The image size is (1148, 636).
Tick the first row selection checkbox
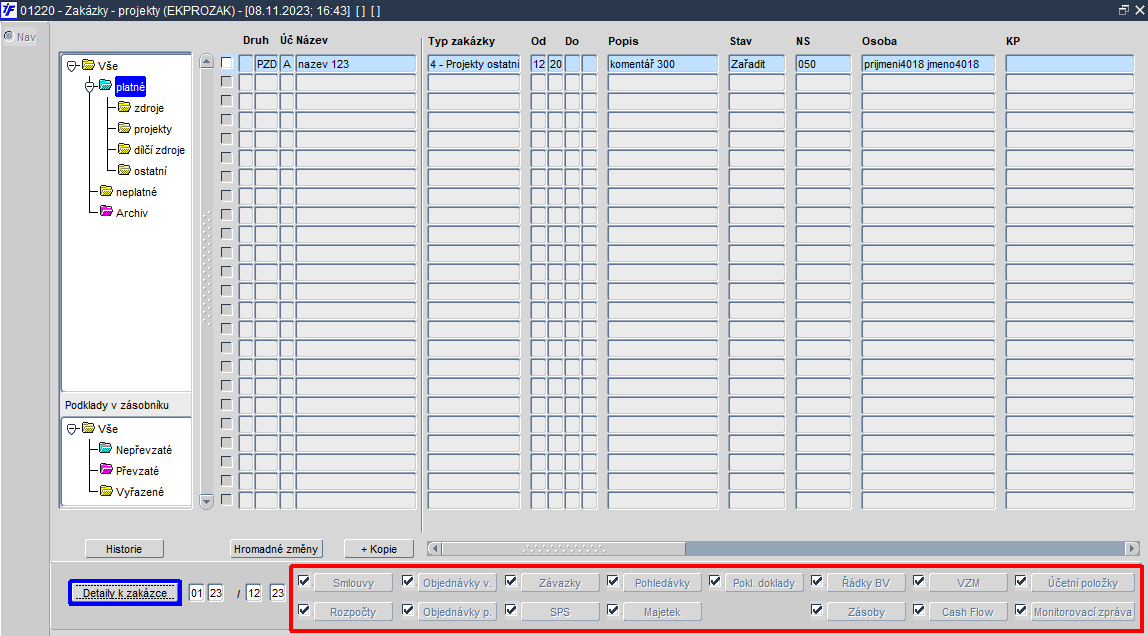tap(227, 63)
